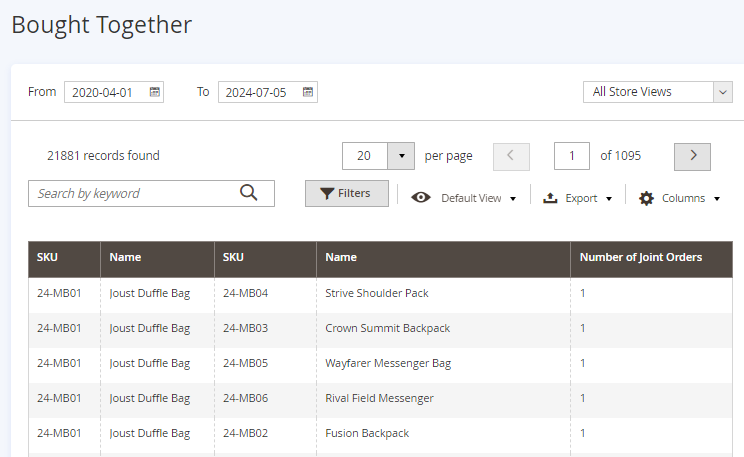Expand the Export options dropdown

pyautogui.click(x=609, y=199)
